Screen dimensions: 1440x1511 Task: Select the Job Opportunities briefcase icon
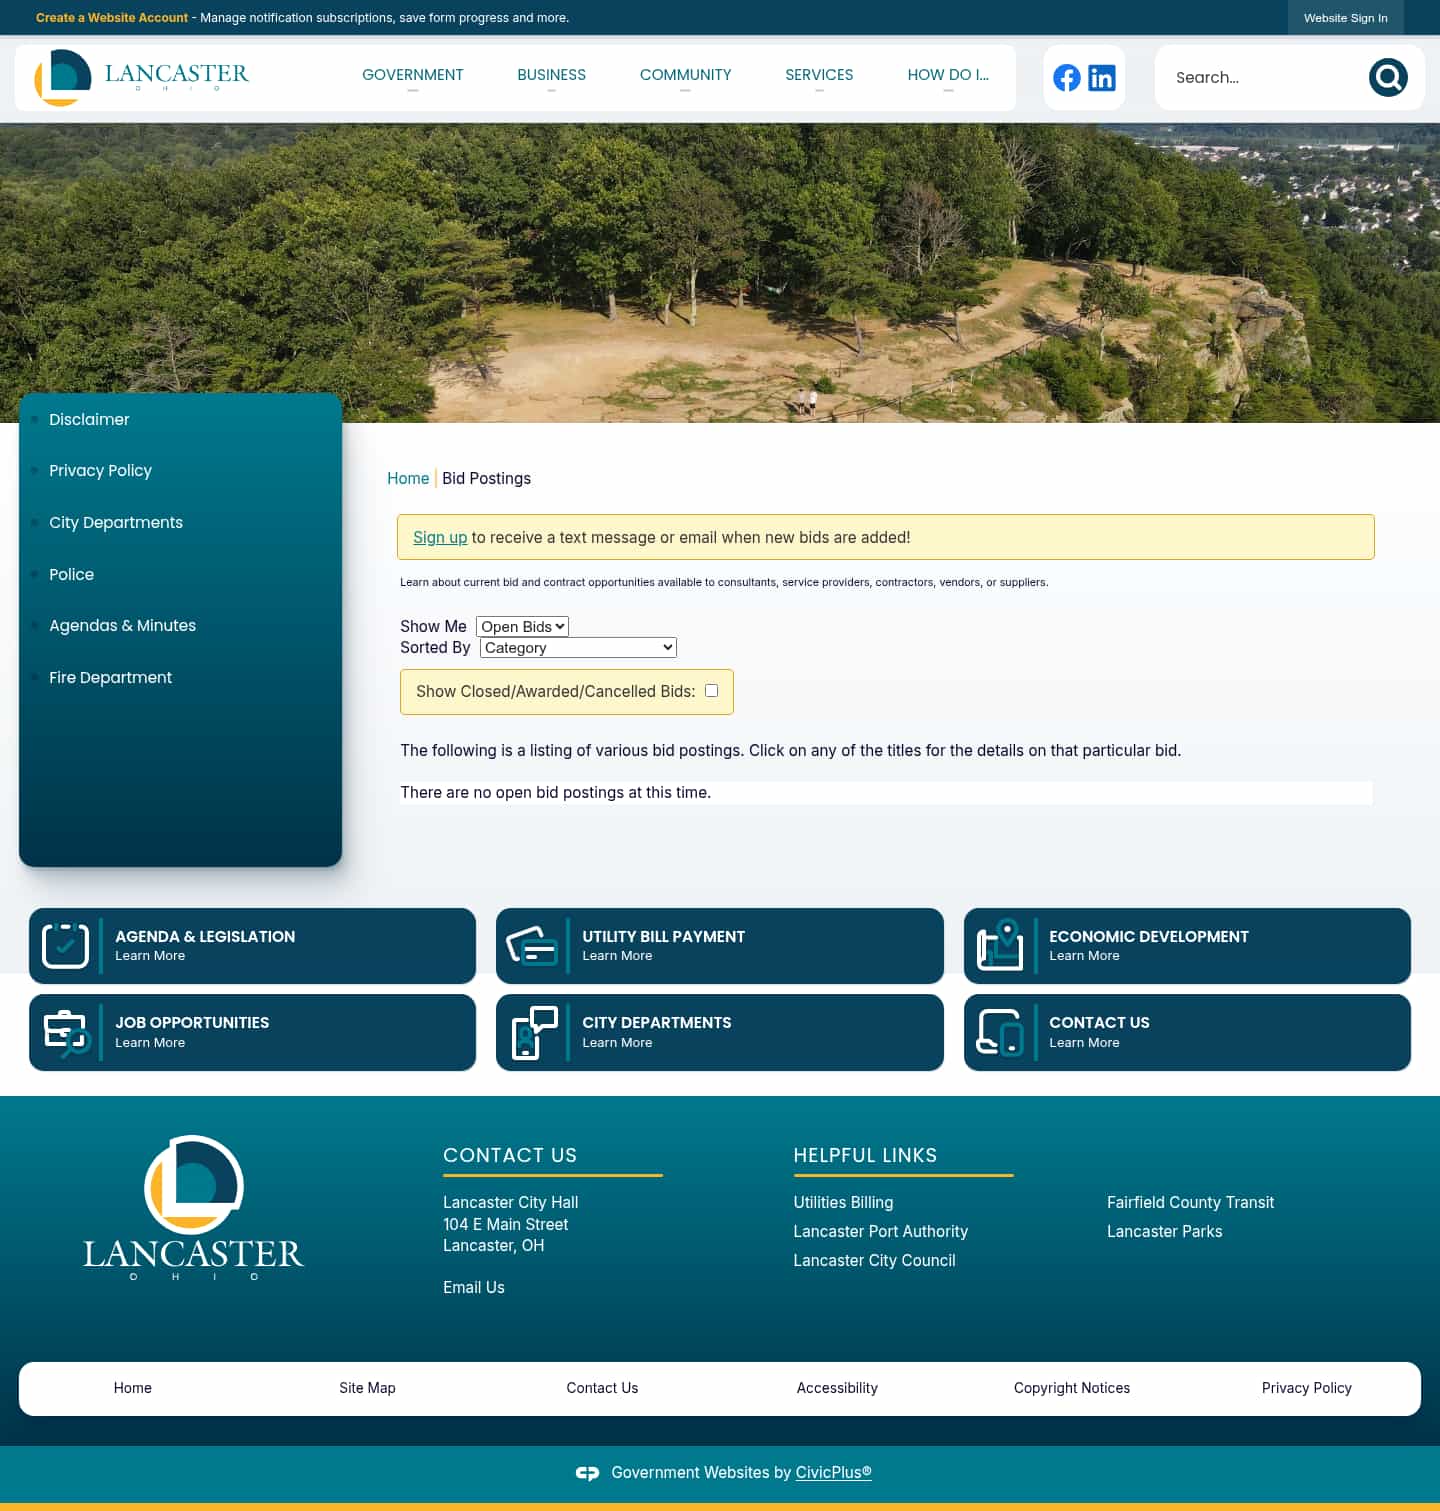[64, 1031]
